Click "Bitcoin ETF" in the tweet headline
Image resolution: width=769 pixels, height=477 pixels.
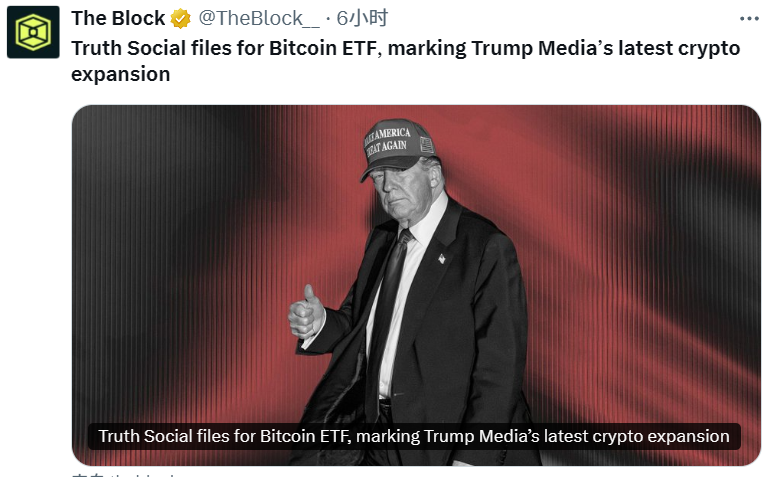[x=325, y=48]
